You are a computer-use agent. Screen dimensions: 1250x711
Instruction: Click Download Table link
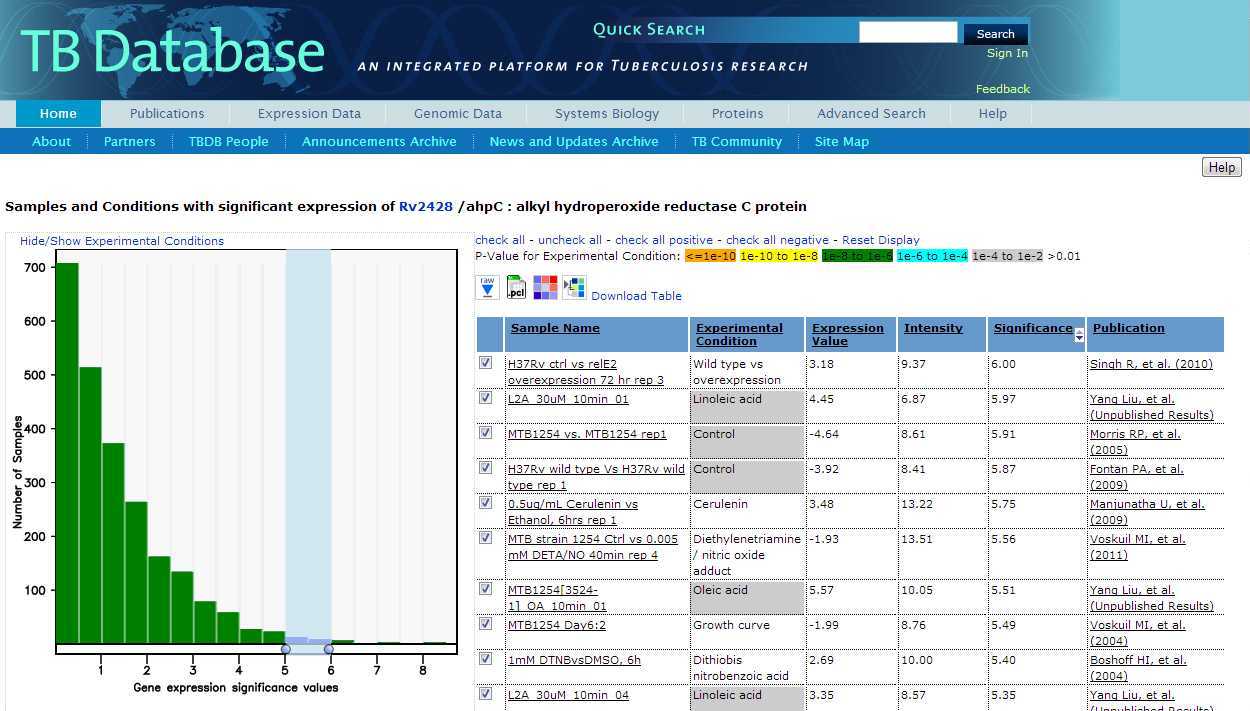click(636, 296)
